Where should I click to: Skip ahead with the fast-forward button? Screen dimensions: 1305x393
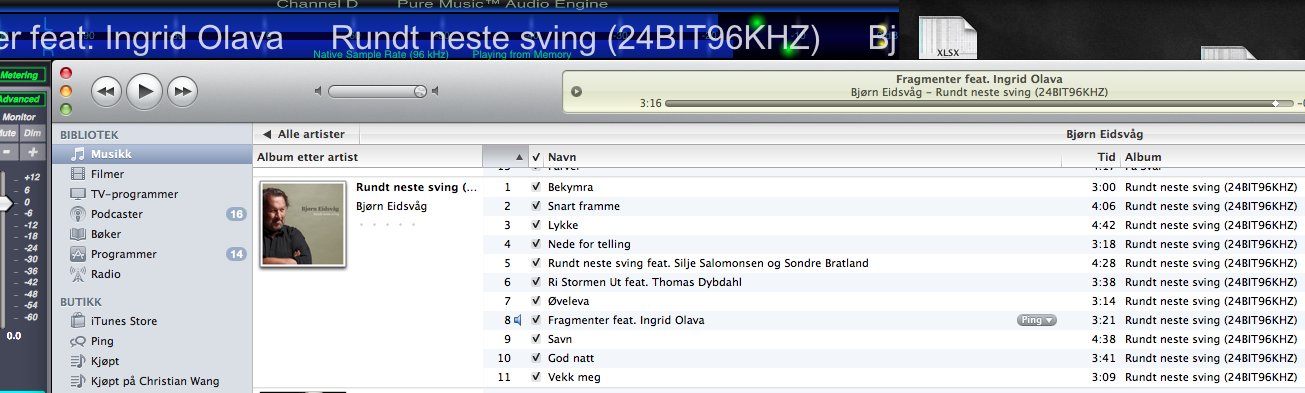[x=182, y=91]
